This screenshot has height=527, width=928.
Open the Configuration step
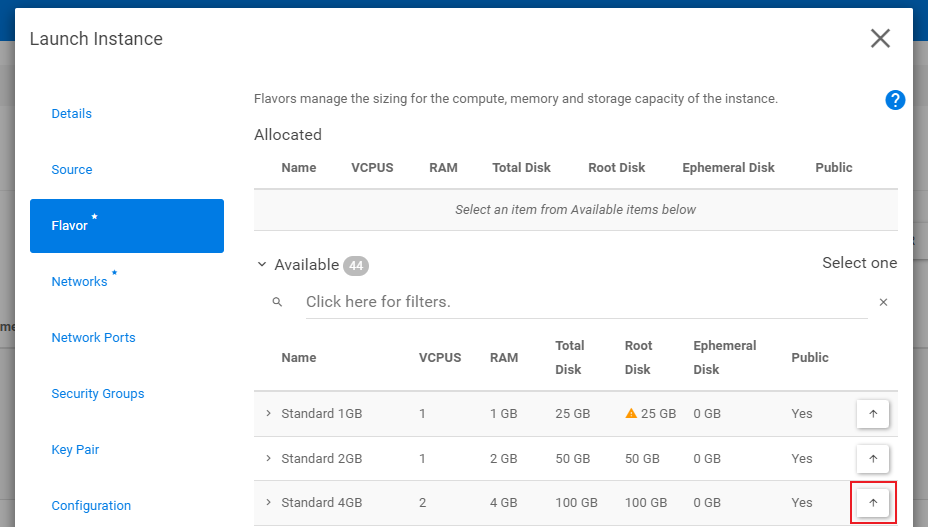[x=91, y=506]
